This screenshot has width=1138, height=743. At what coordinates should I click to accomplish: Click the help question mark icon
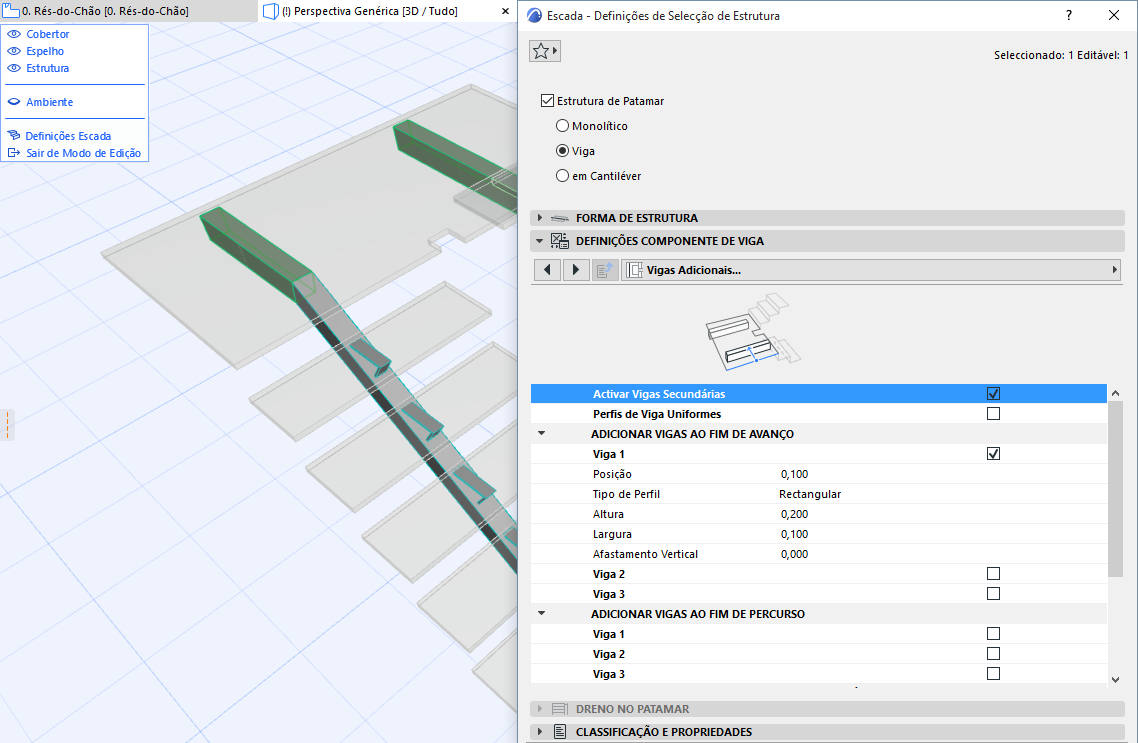(1069, 16)
